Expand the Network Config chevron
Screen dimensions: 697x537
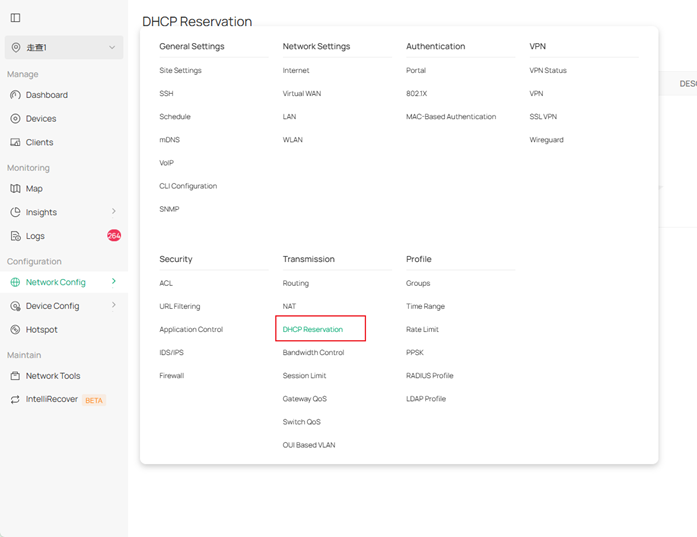tap(114, 281)
